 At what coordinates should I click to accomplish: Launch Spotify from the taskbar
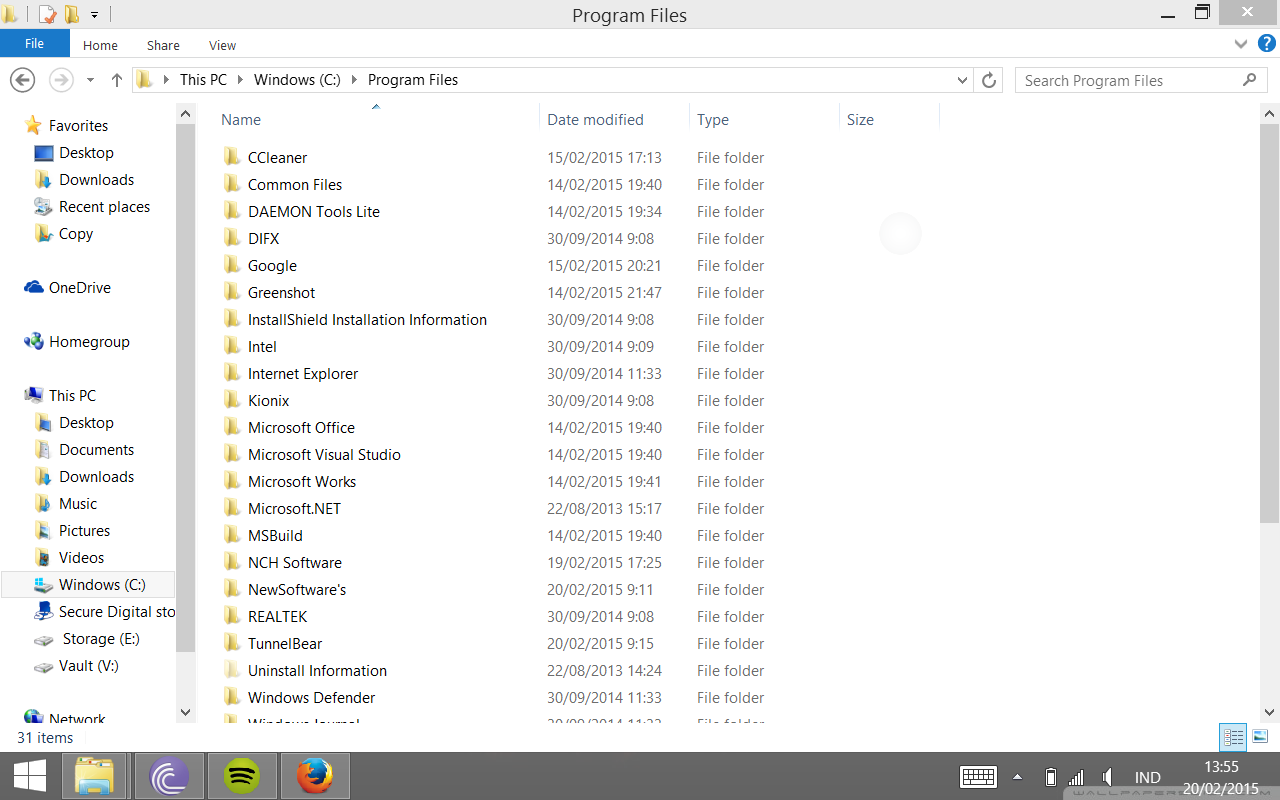(242, 776)
